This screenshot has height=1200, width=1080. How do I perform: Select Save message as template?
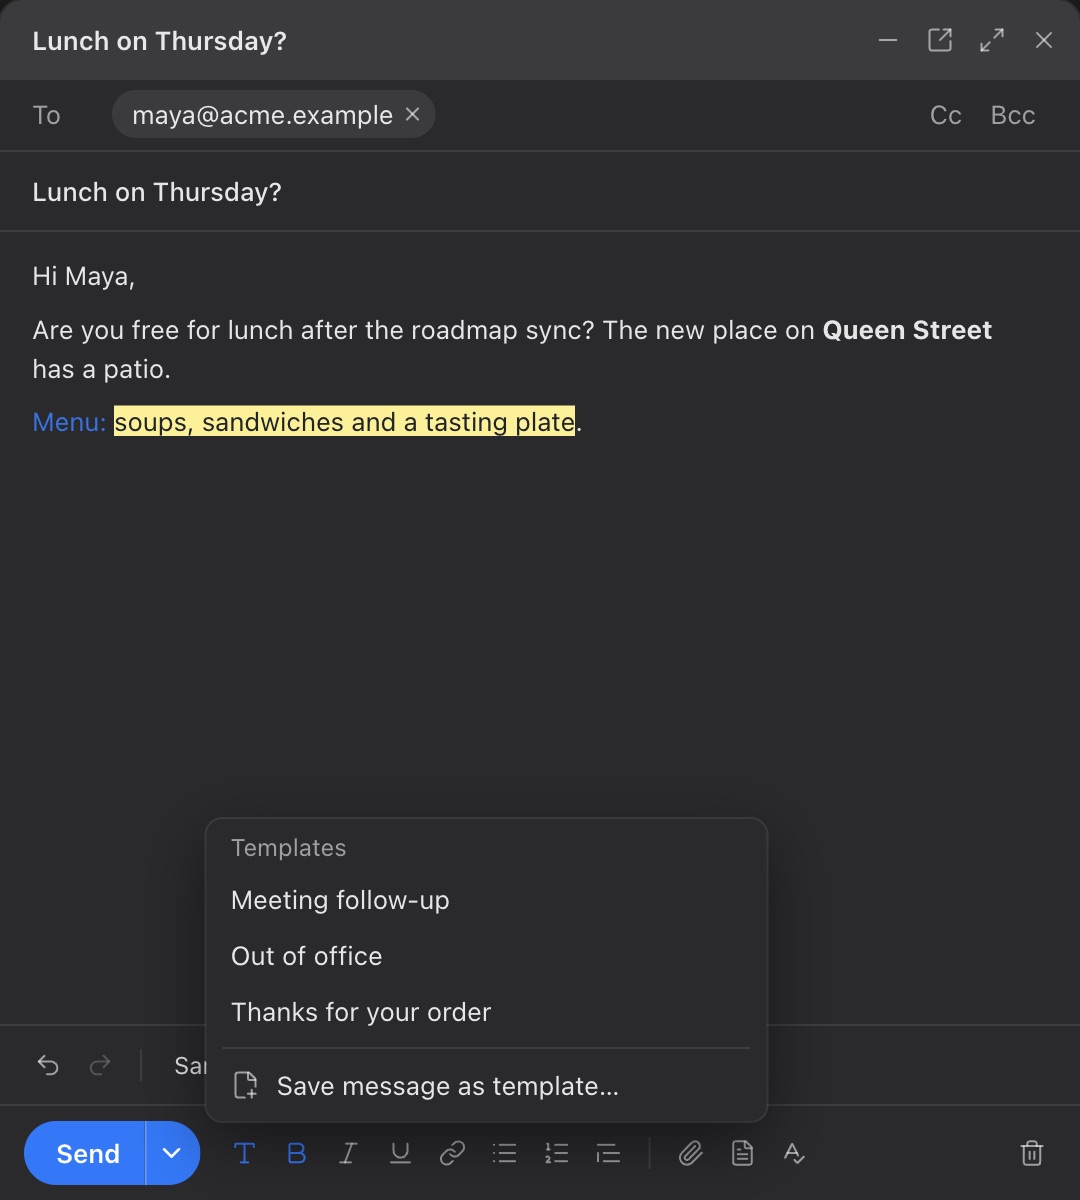pos(486,1086)
